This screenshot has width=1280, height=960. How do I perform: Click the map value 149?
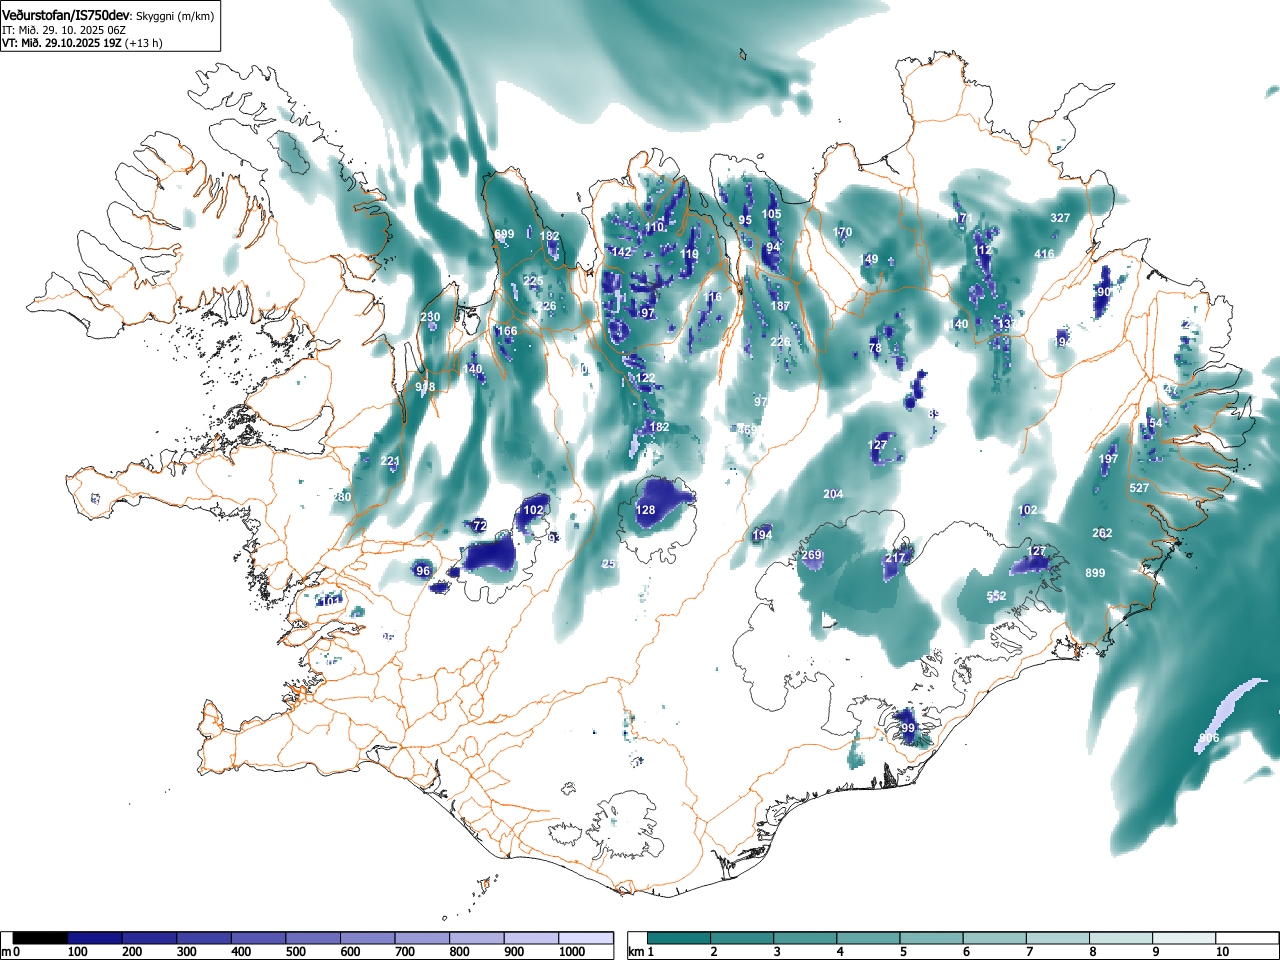pyautogui.click(x=869, y=259)
